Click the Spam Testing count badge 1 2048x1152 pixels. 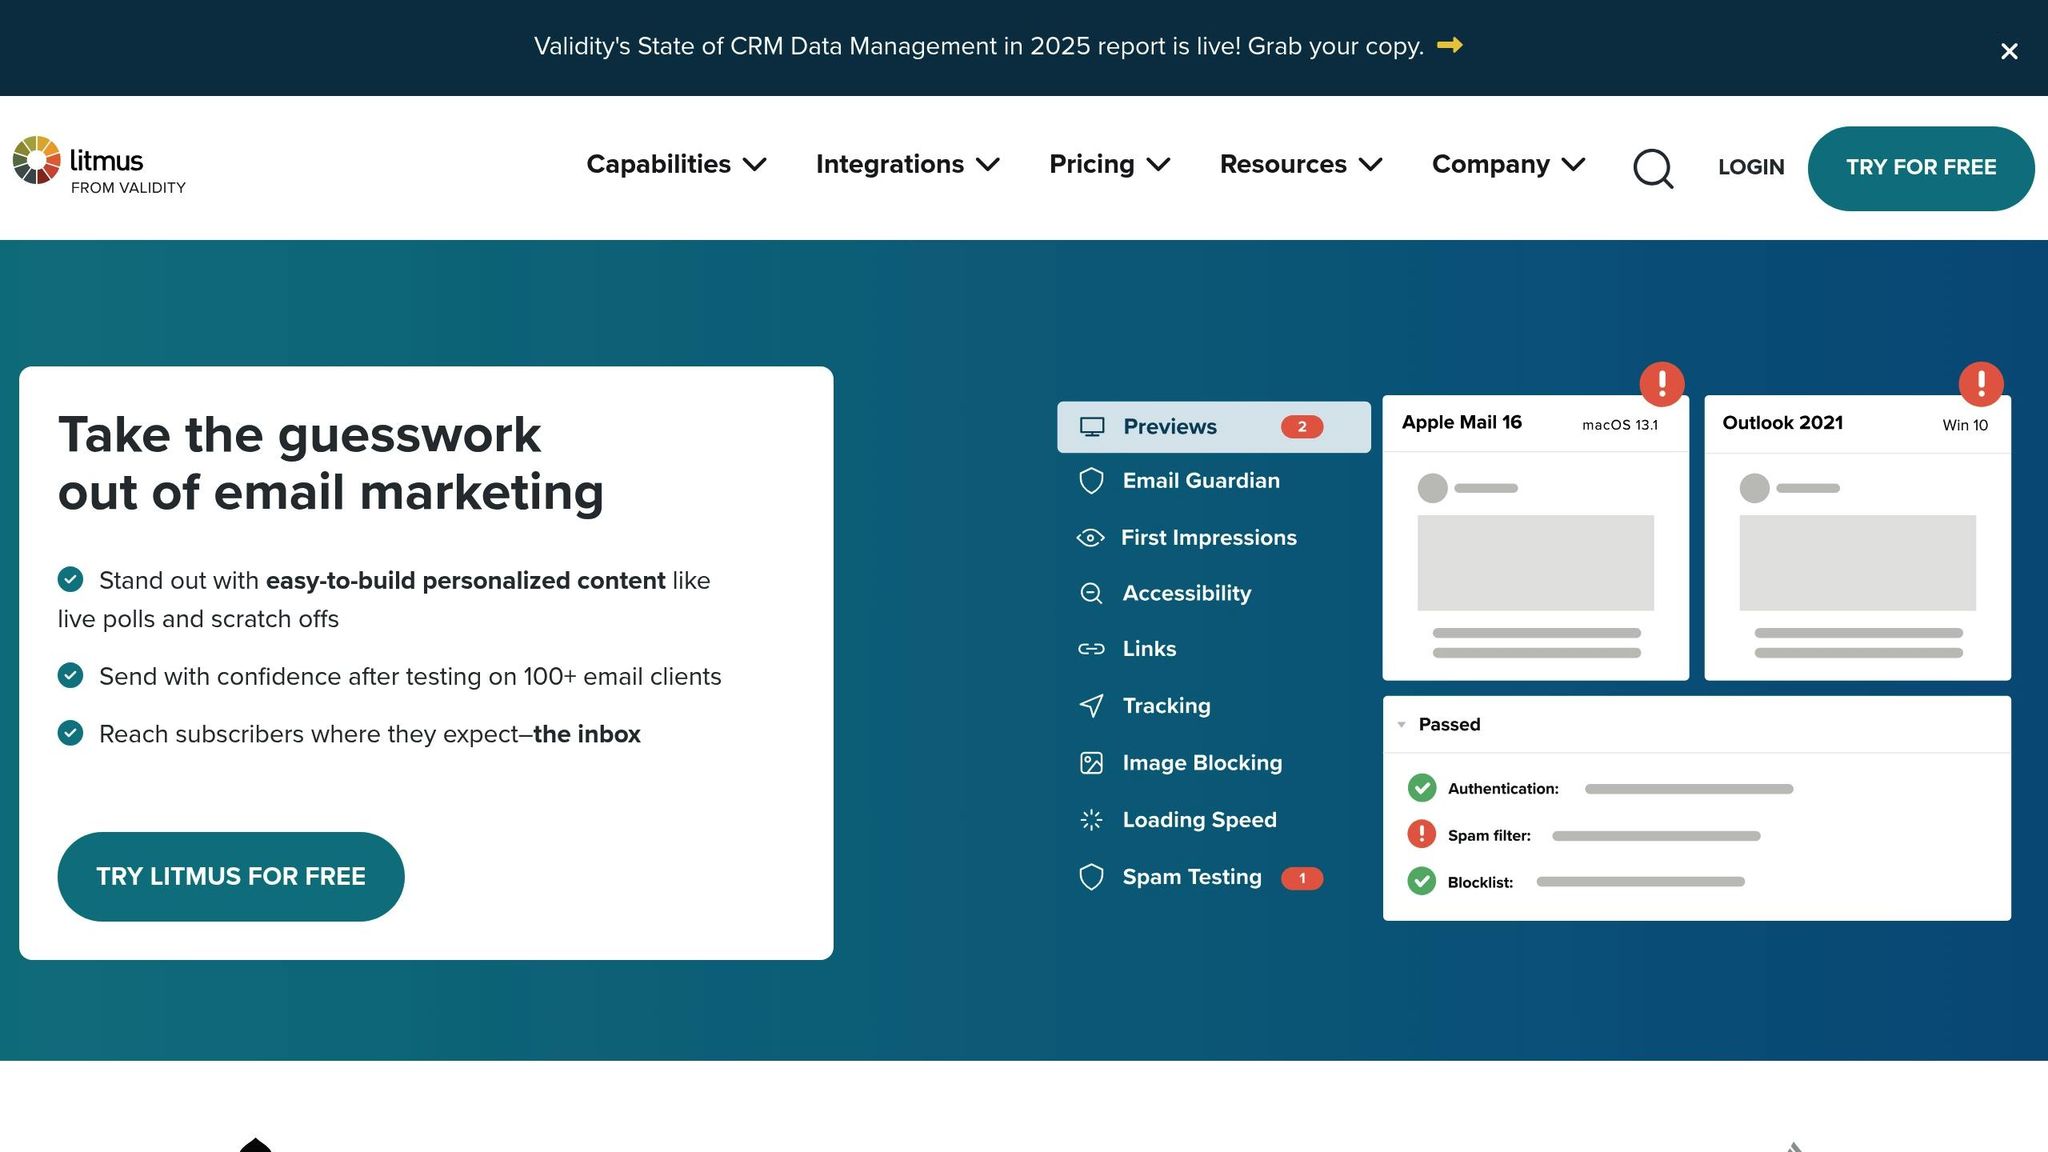pos(1302,878)
